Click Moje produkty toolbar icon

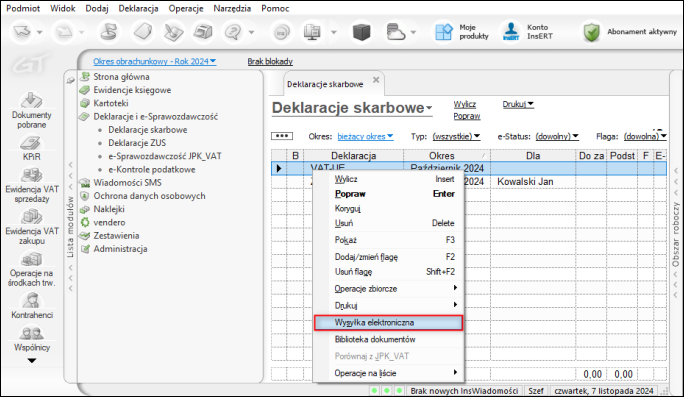coord(444,32)
